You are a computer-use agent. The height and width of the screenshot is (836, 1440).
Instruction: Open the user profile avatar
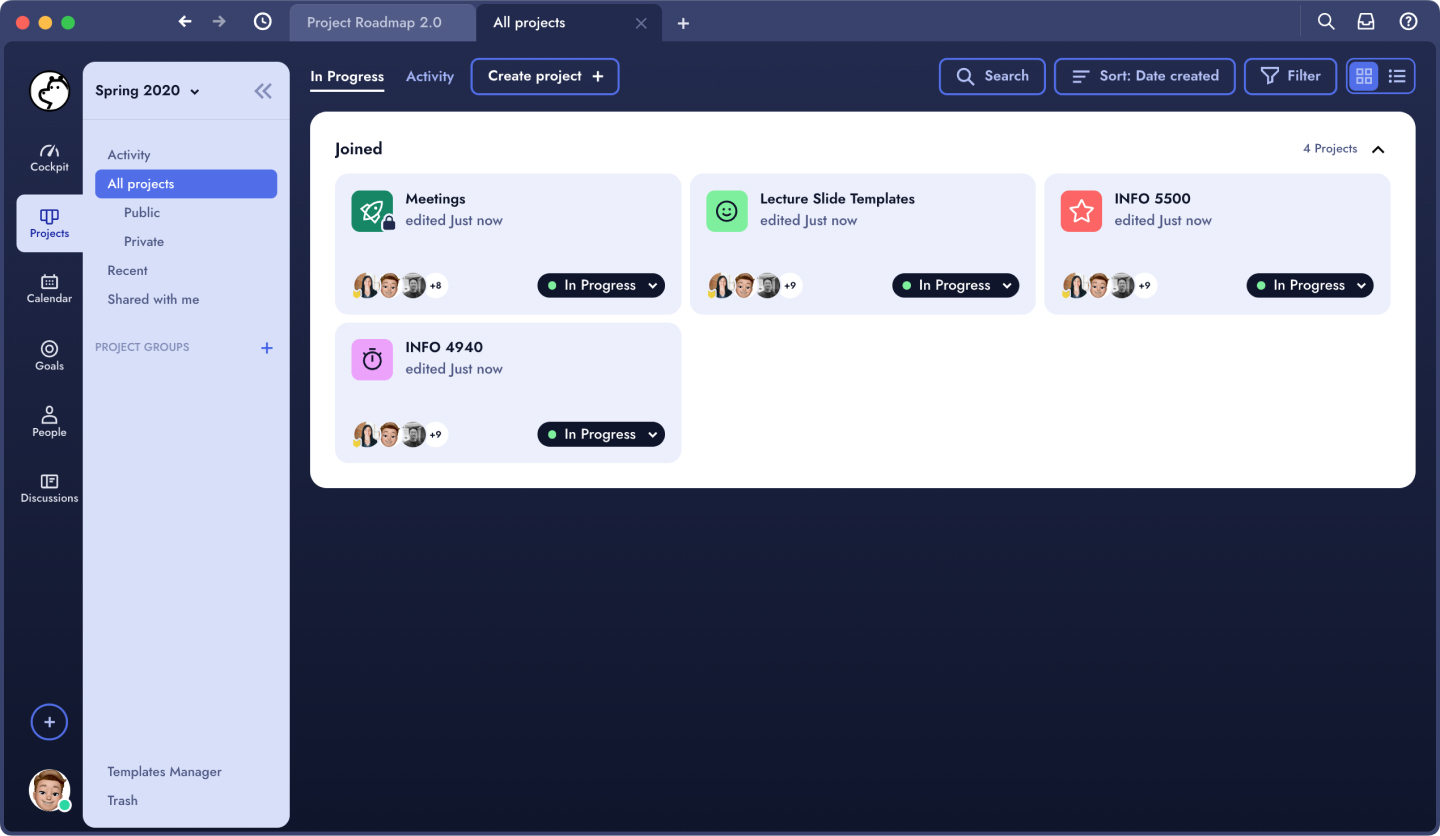[x=49, y=790]
